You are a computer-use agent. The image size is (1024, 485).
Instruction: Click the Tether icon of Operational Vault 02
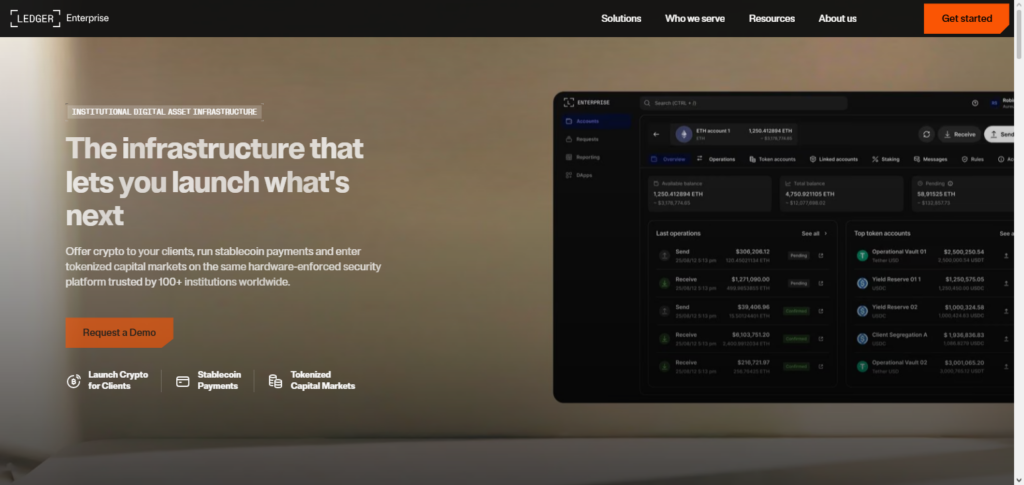pos(862,366)
